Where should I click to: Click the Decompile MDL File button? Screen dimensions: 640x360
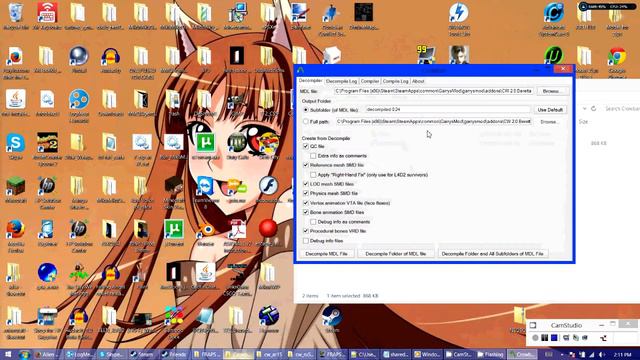click(x=327, y=254)
